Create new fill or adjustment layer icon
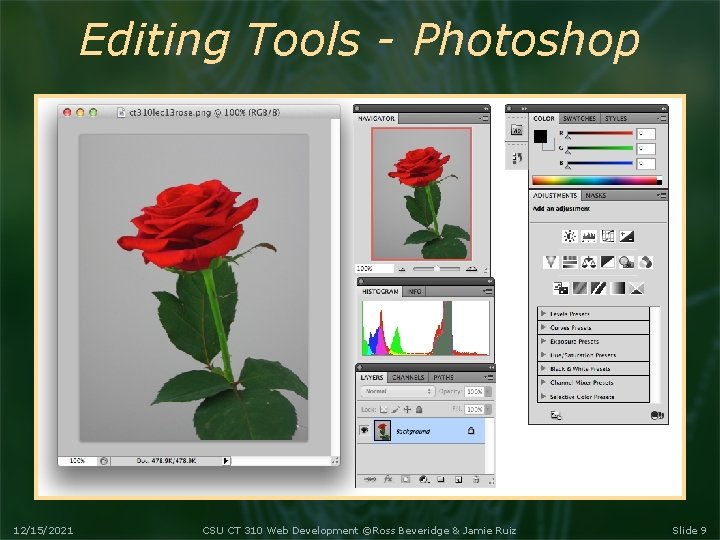720x540 pixels. click(424, 479)
